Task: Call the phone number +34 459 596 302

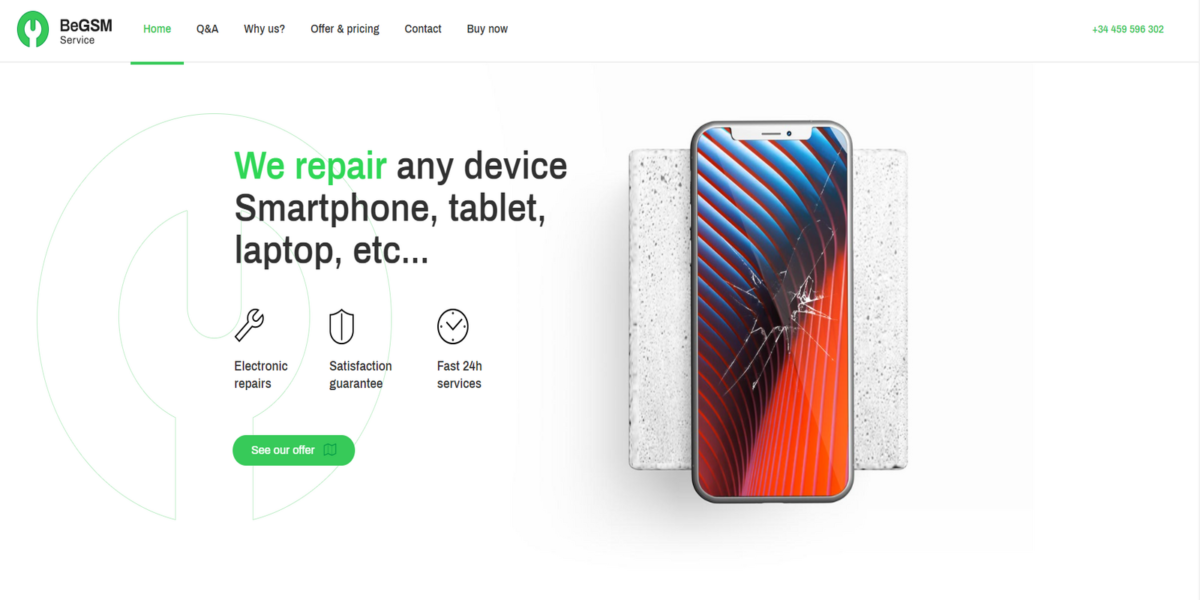Action: (x=1128, y=29)
